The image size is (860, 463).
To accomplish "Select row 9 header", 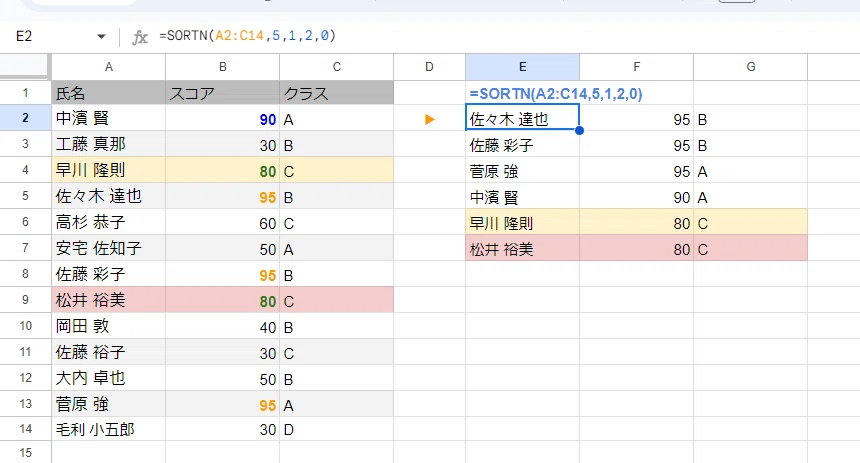I will [25, 300].
